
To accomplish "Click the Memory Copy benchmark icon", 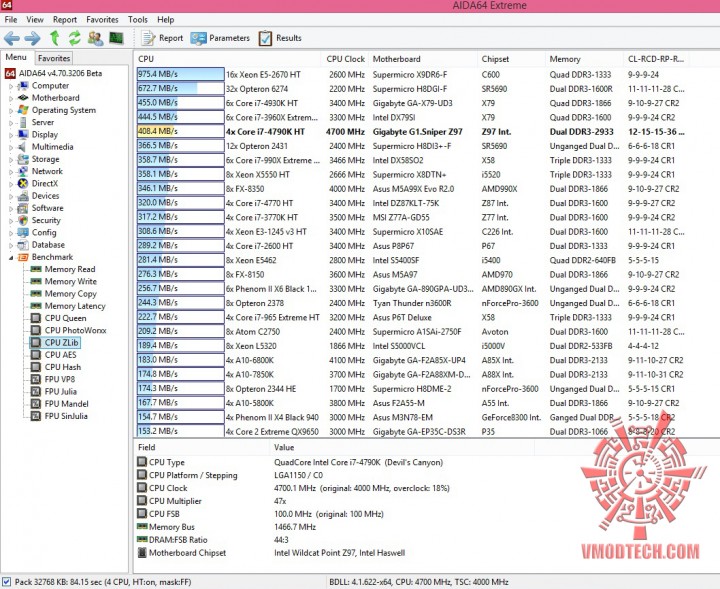I will 36,294.
